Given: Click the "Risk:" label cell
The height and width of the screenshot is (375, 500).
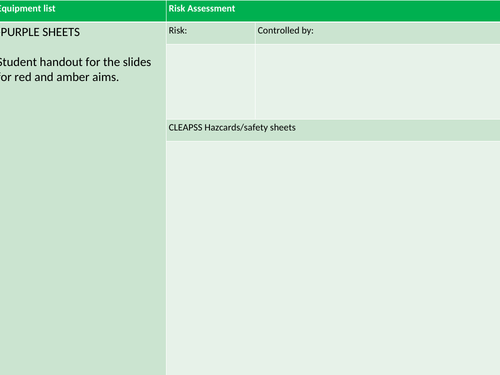Looking at the screenshot, I should tap(211, 33).
